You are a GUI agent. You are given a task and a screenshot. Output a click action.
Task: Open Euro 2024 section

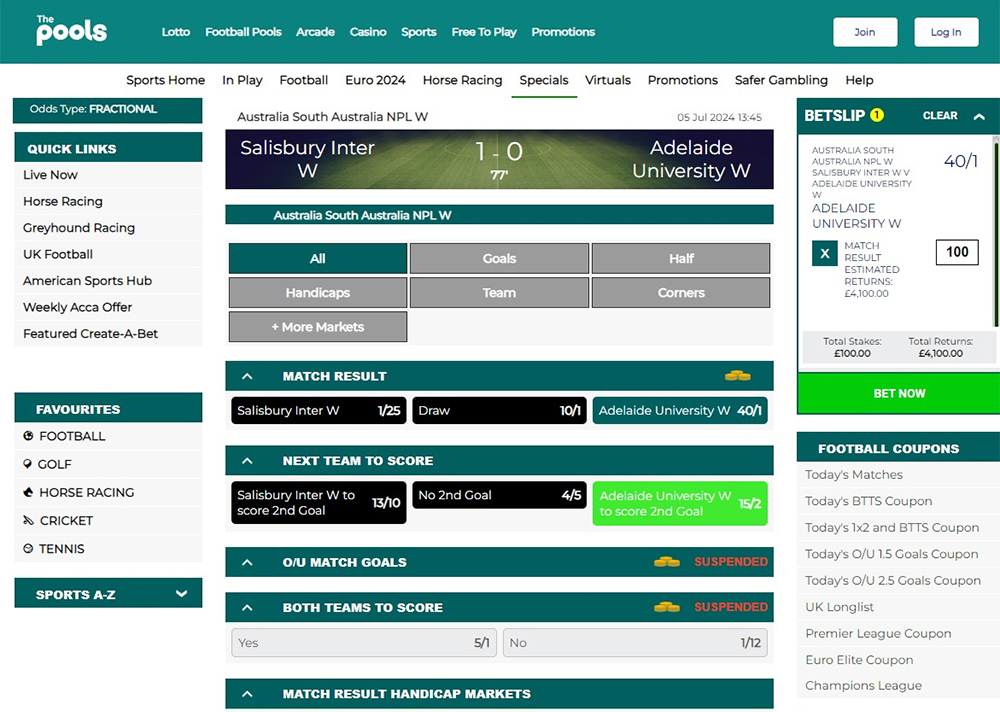(x=375, y=80)
